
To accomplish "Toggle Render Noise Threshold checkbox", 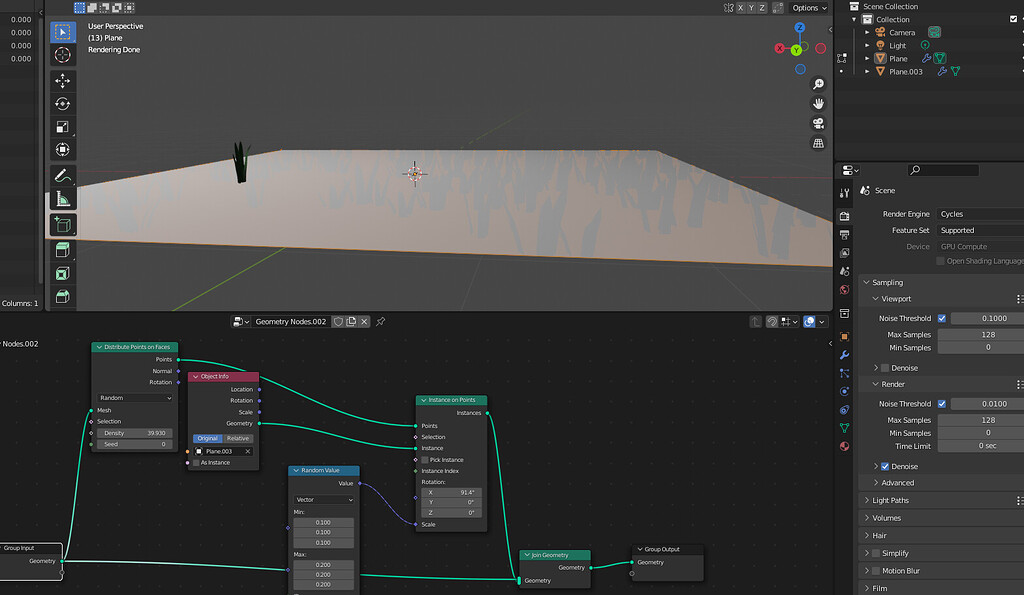I will (x=942, y=404).
